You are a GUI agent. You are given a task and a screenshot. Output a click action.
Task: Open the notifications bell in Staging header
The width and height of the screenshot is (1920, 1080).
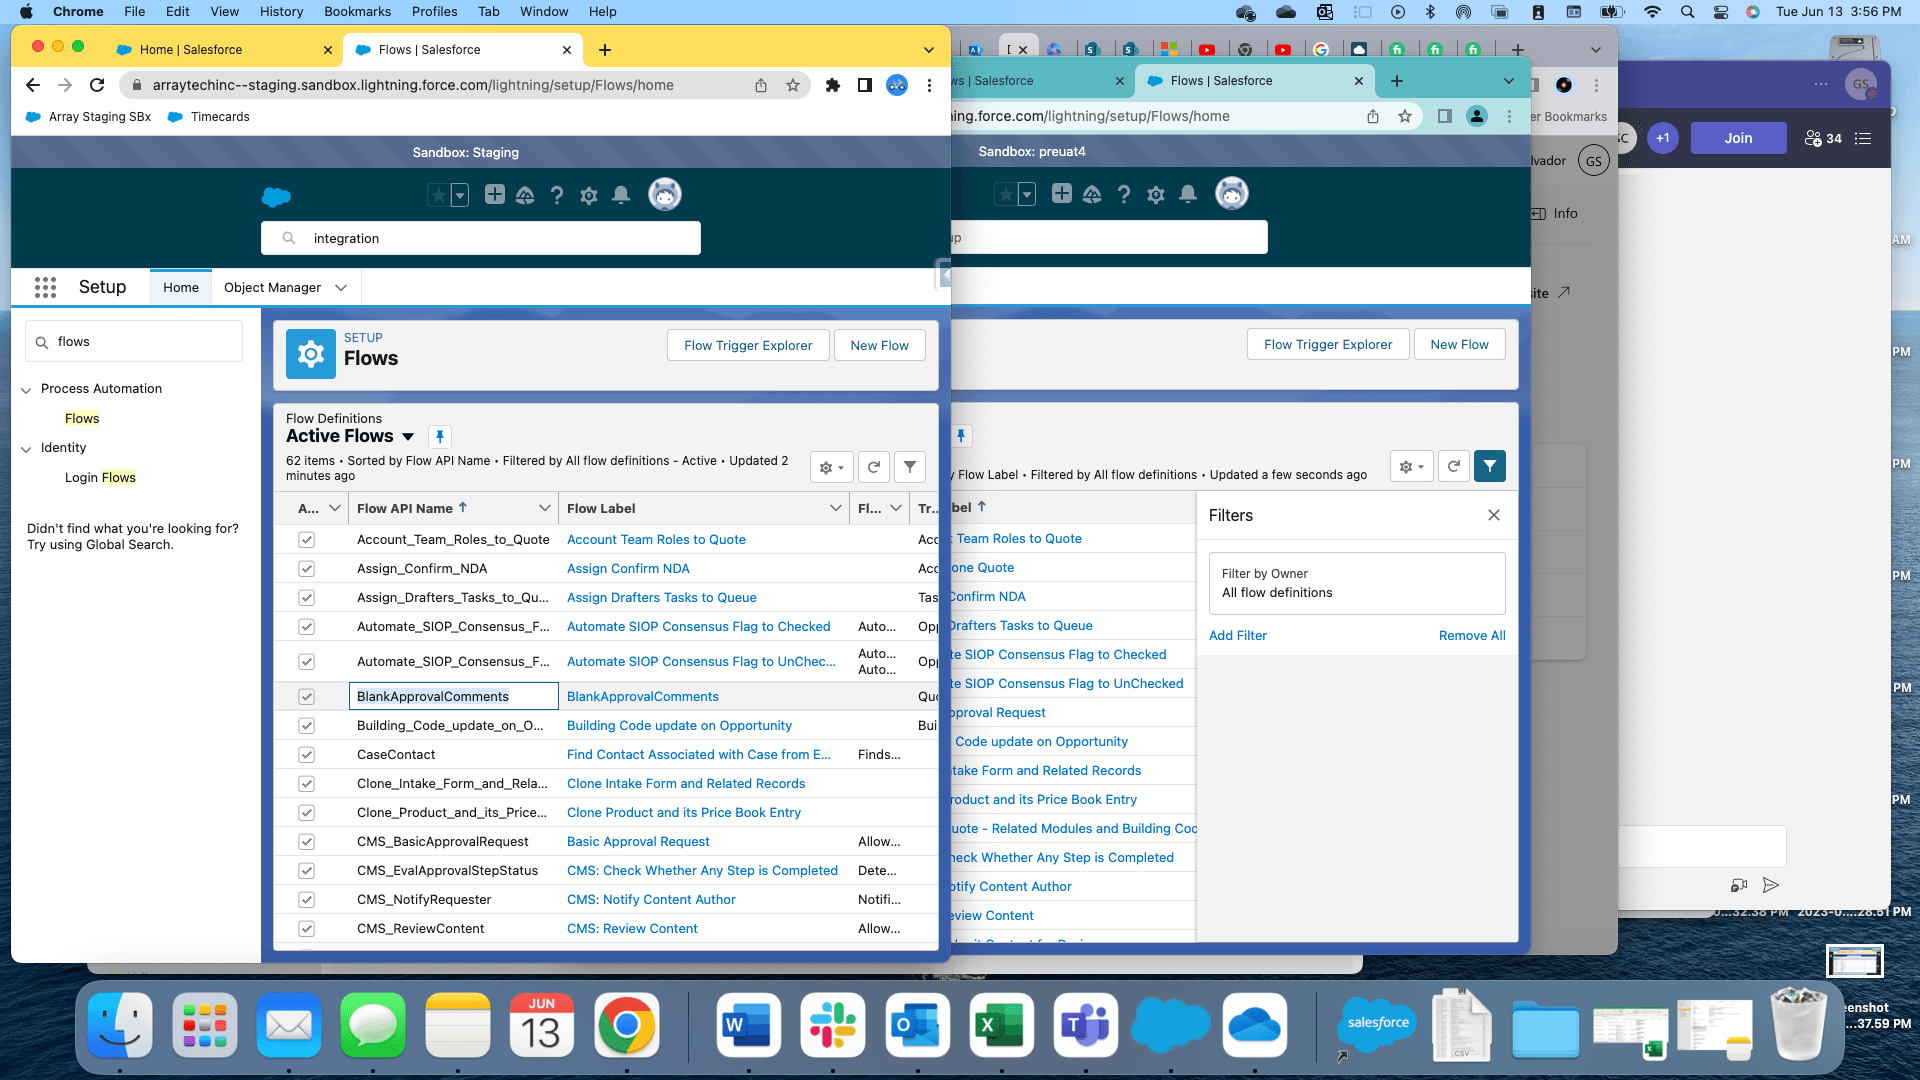tap(621, 195)
